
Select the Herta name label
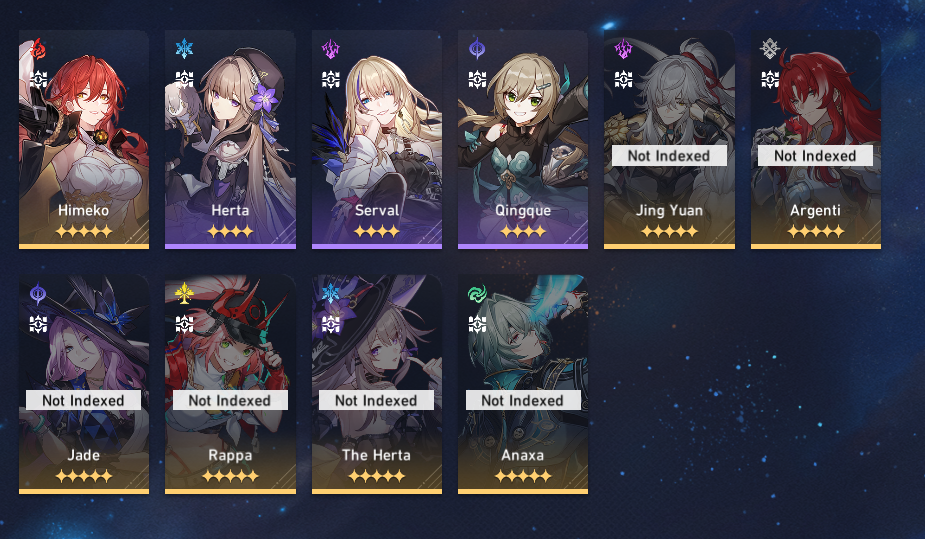tap(230, 210)
